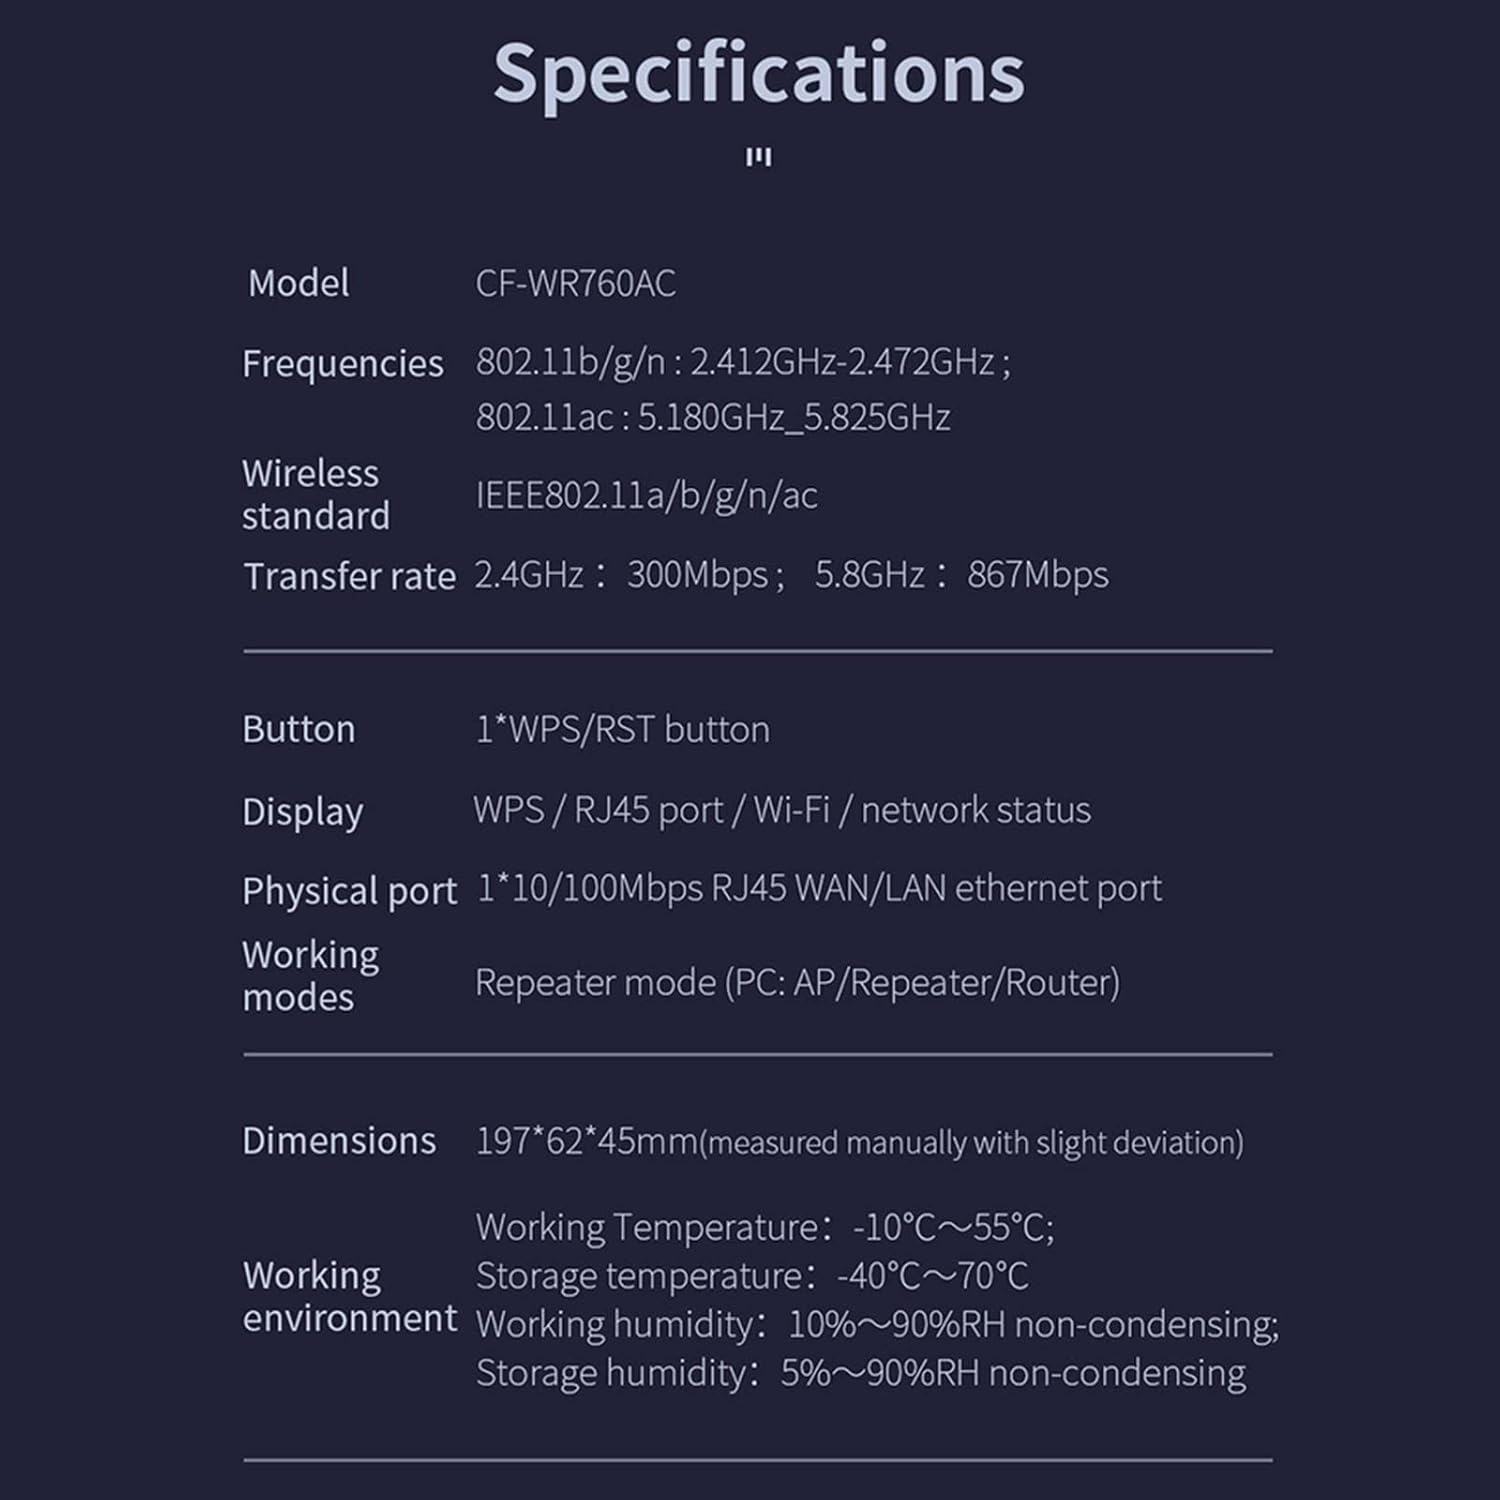Select the 802.11ac 5GHz frequency range
Viewport: 1500px width, 1500px height.
tap(712, 417)
